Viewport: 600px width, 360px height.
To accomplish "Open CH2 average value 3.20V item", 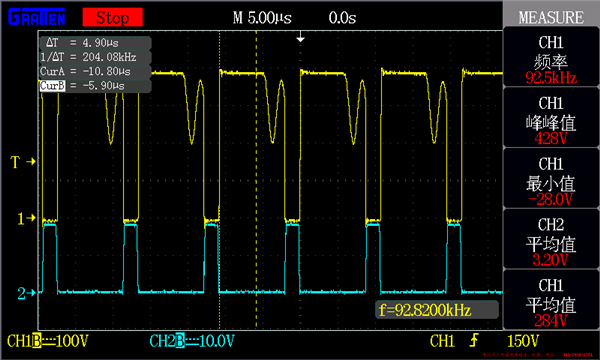I will click(x=551, y=239).
